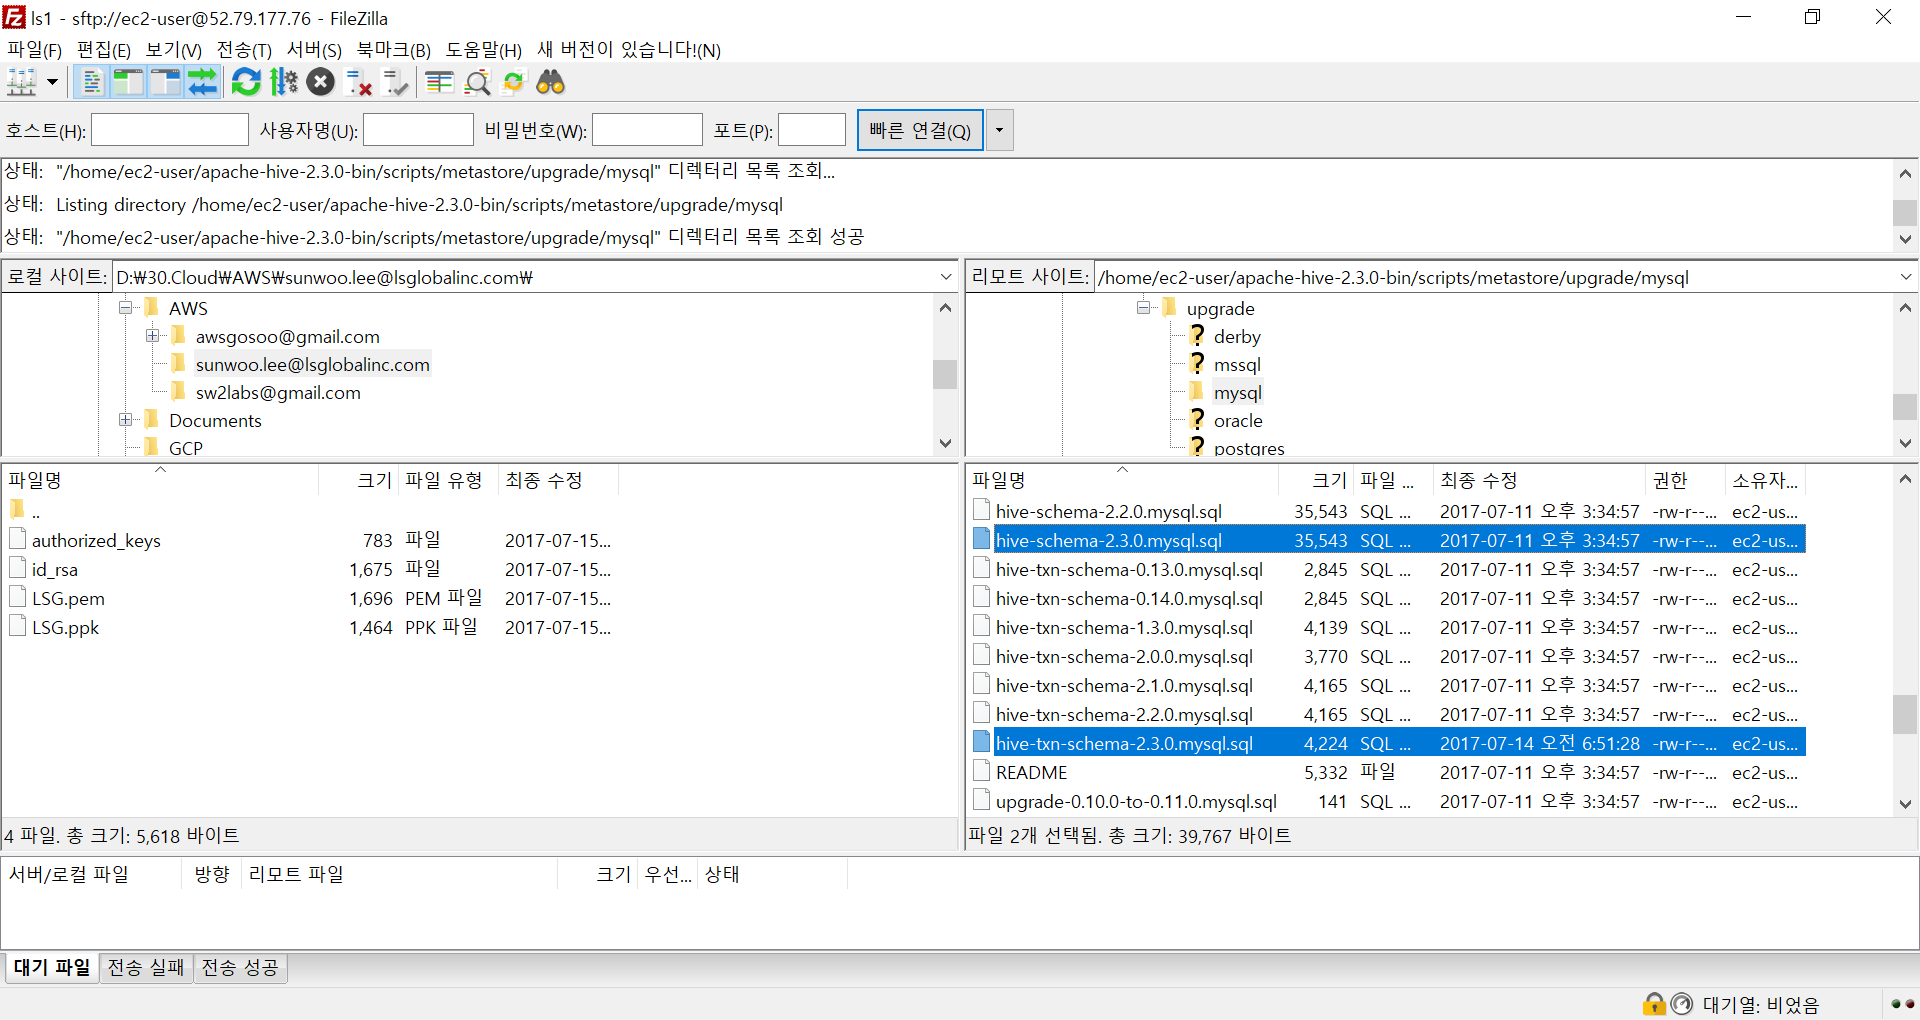Click the speed limit status icon

(x=1682, y=1003)
